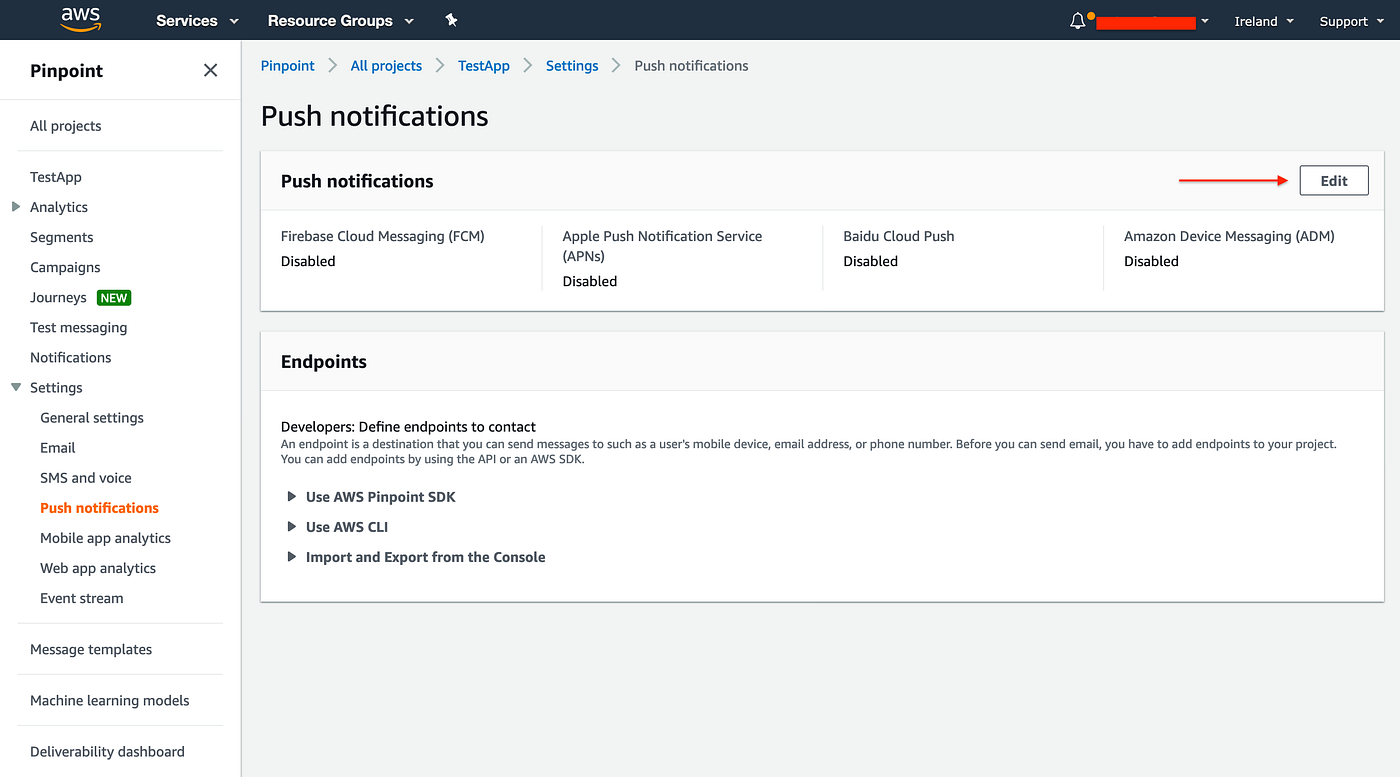This screenshot has width=1400, height=777.
Task: Close the Pinpoint sidebar with the X
Action: point(210,70)
